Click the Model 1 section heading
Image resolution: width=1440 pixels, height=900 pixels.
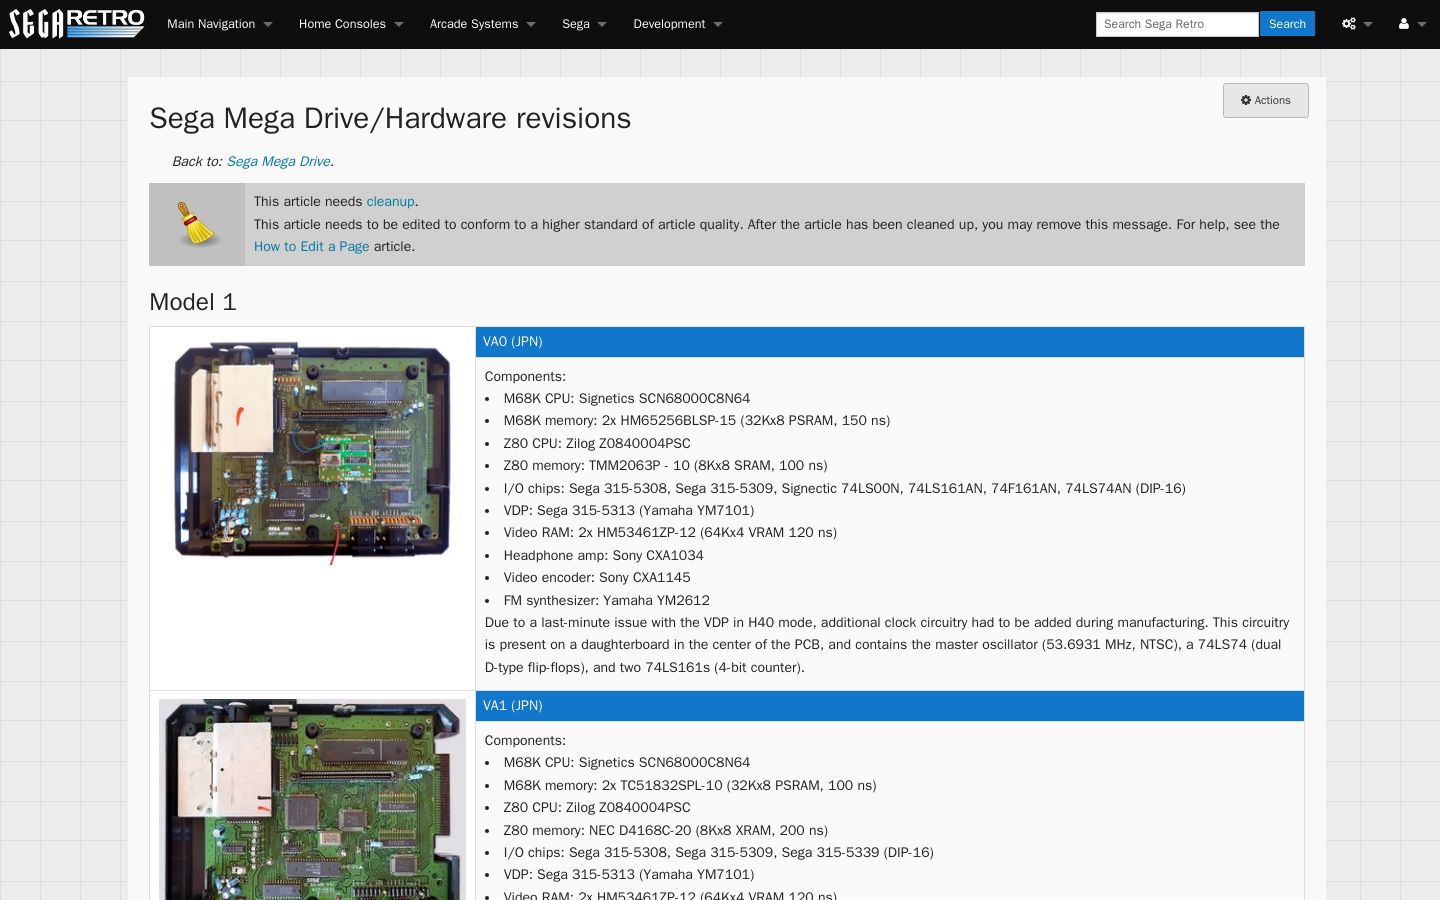193,302
